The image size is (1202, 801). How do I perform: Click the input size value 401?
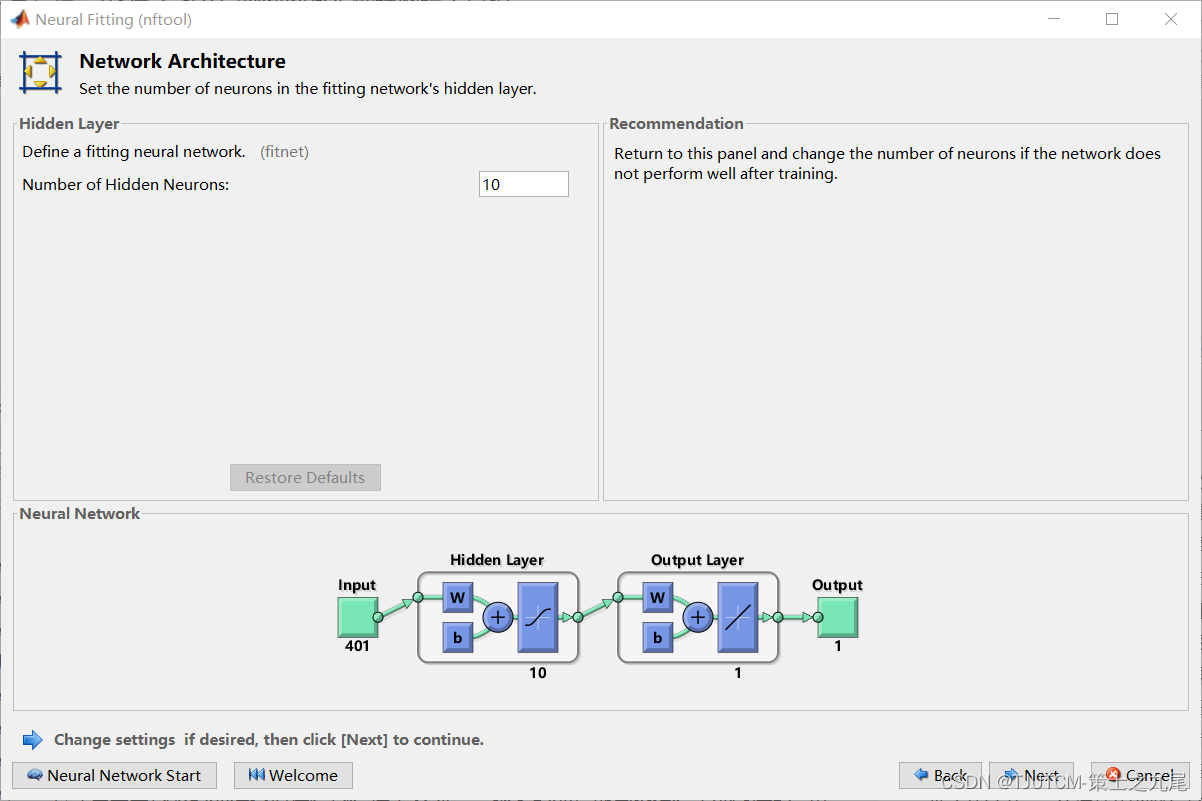[357, 646]
